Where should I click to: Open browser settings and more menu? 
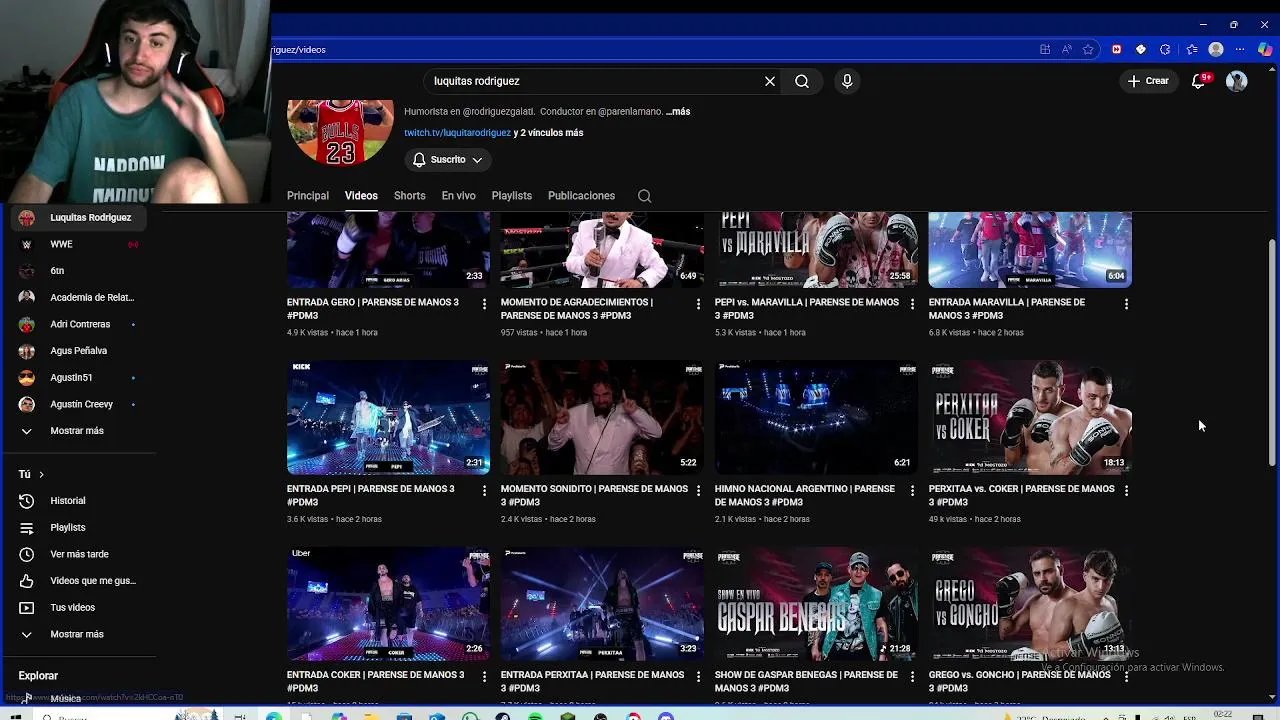1240,49
